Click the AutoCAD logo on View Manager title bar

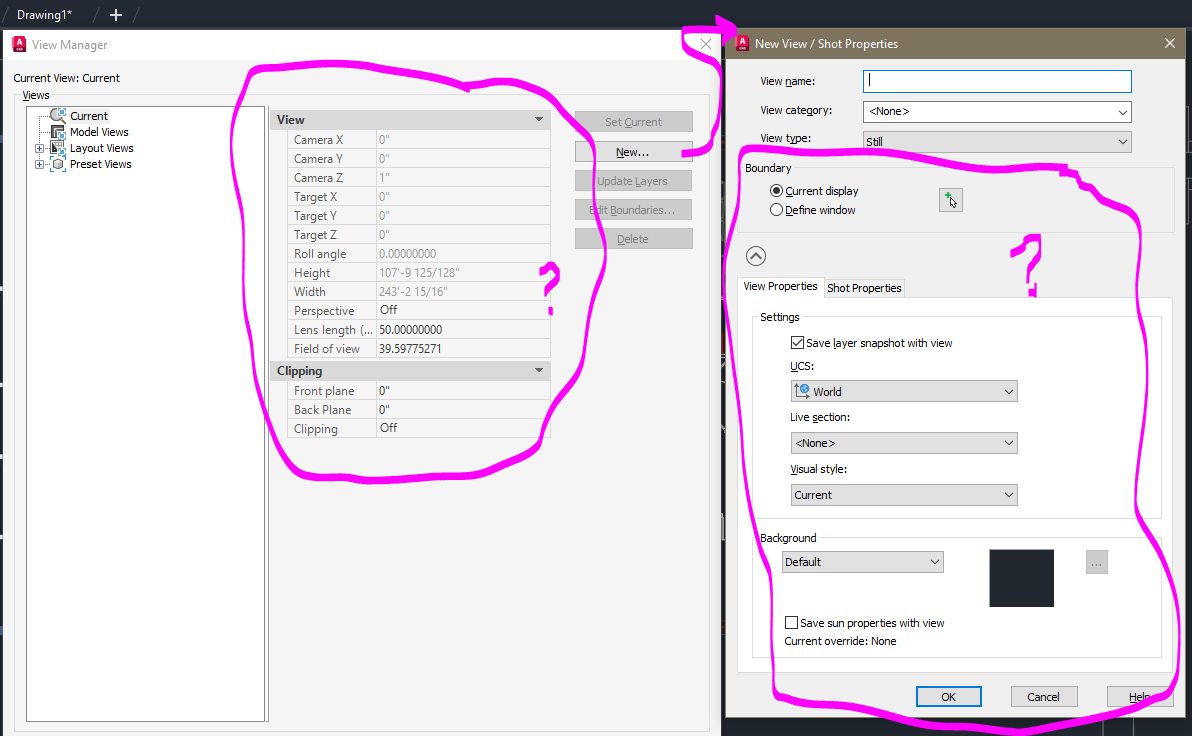18,45
